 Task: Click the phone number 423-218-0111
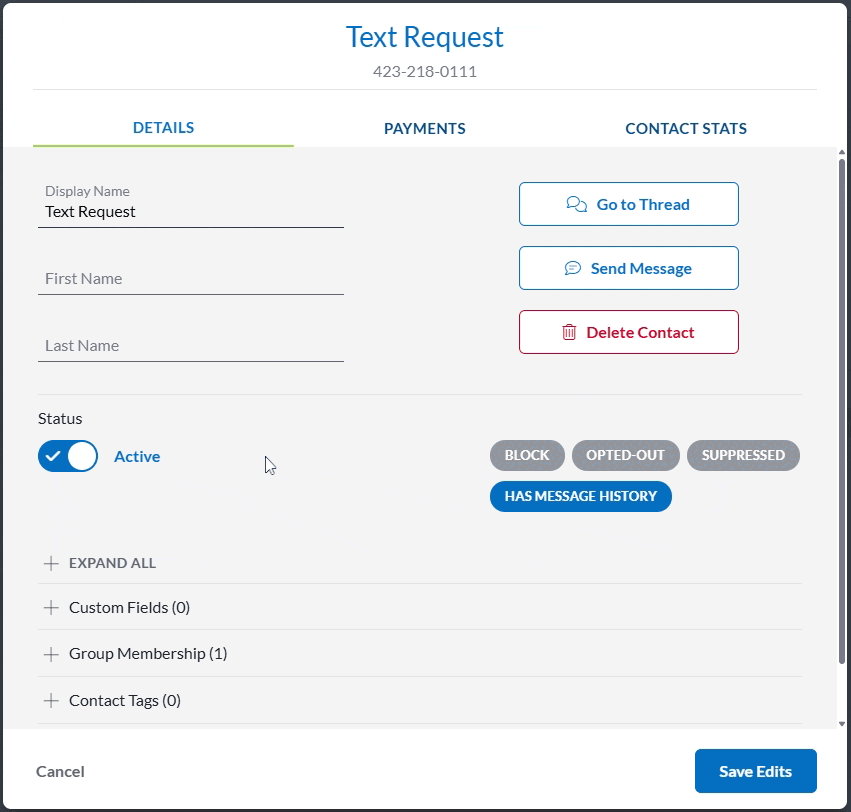point(424,72)
